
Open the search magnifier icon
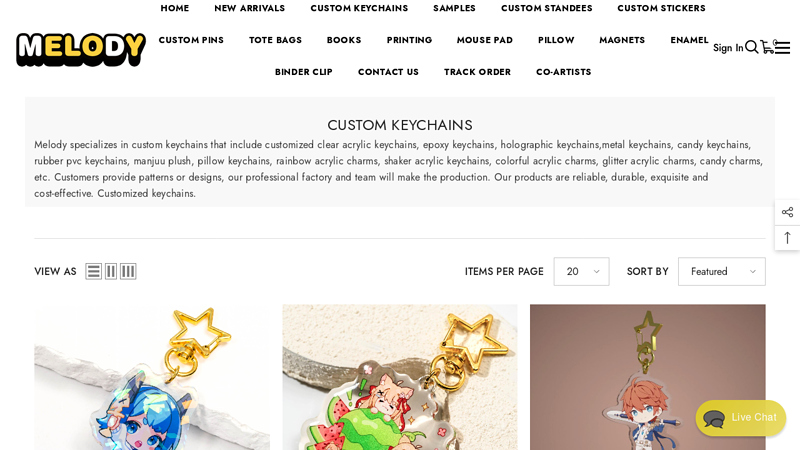[x=751, y=47]
